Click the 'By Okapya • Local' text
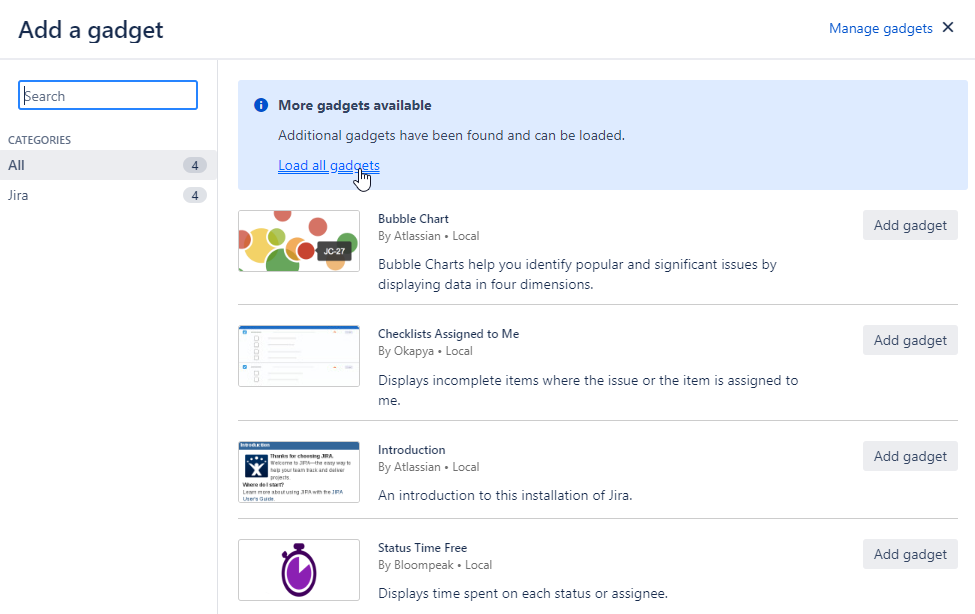Viewport: 975px width, 614px height. (425, 351)
